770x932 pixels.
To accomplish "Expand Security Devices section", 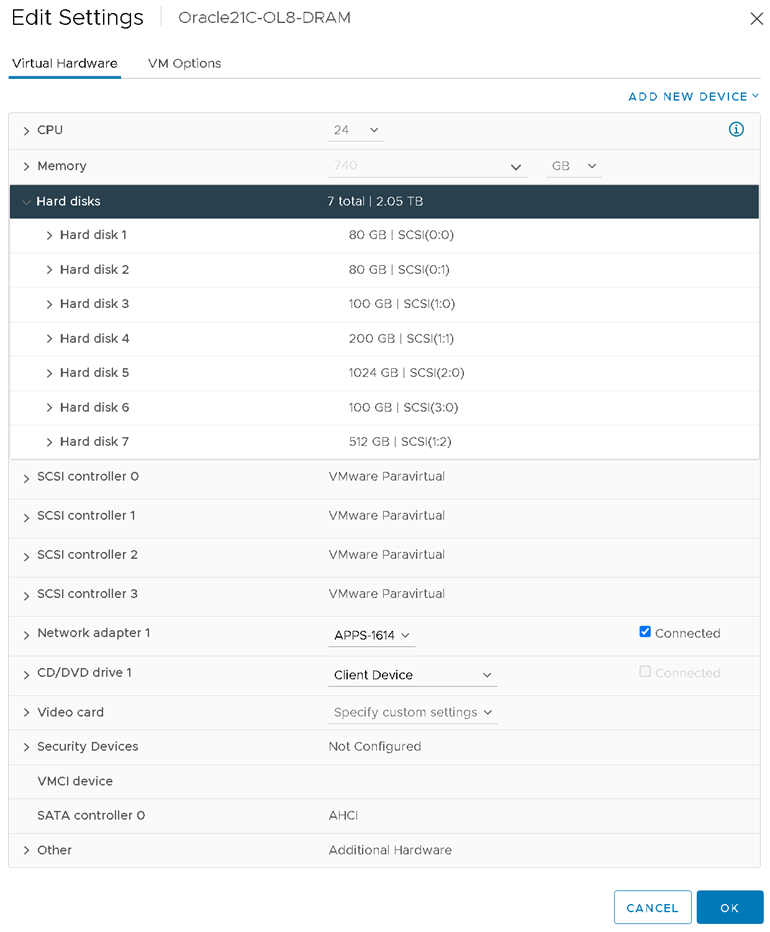I will 26,747.
